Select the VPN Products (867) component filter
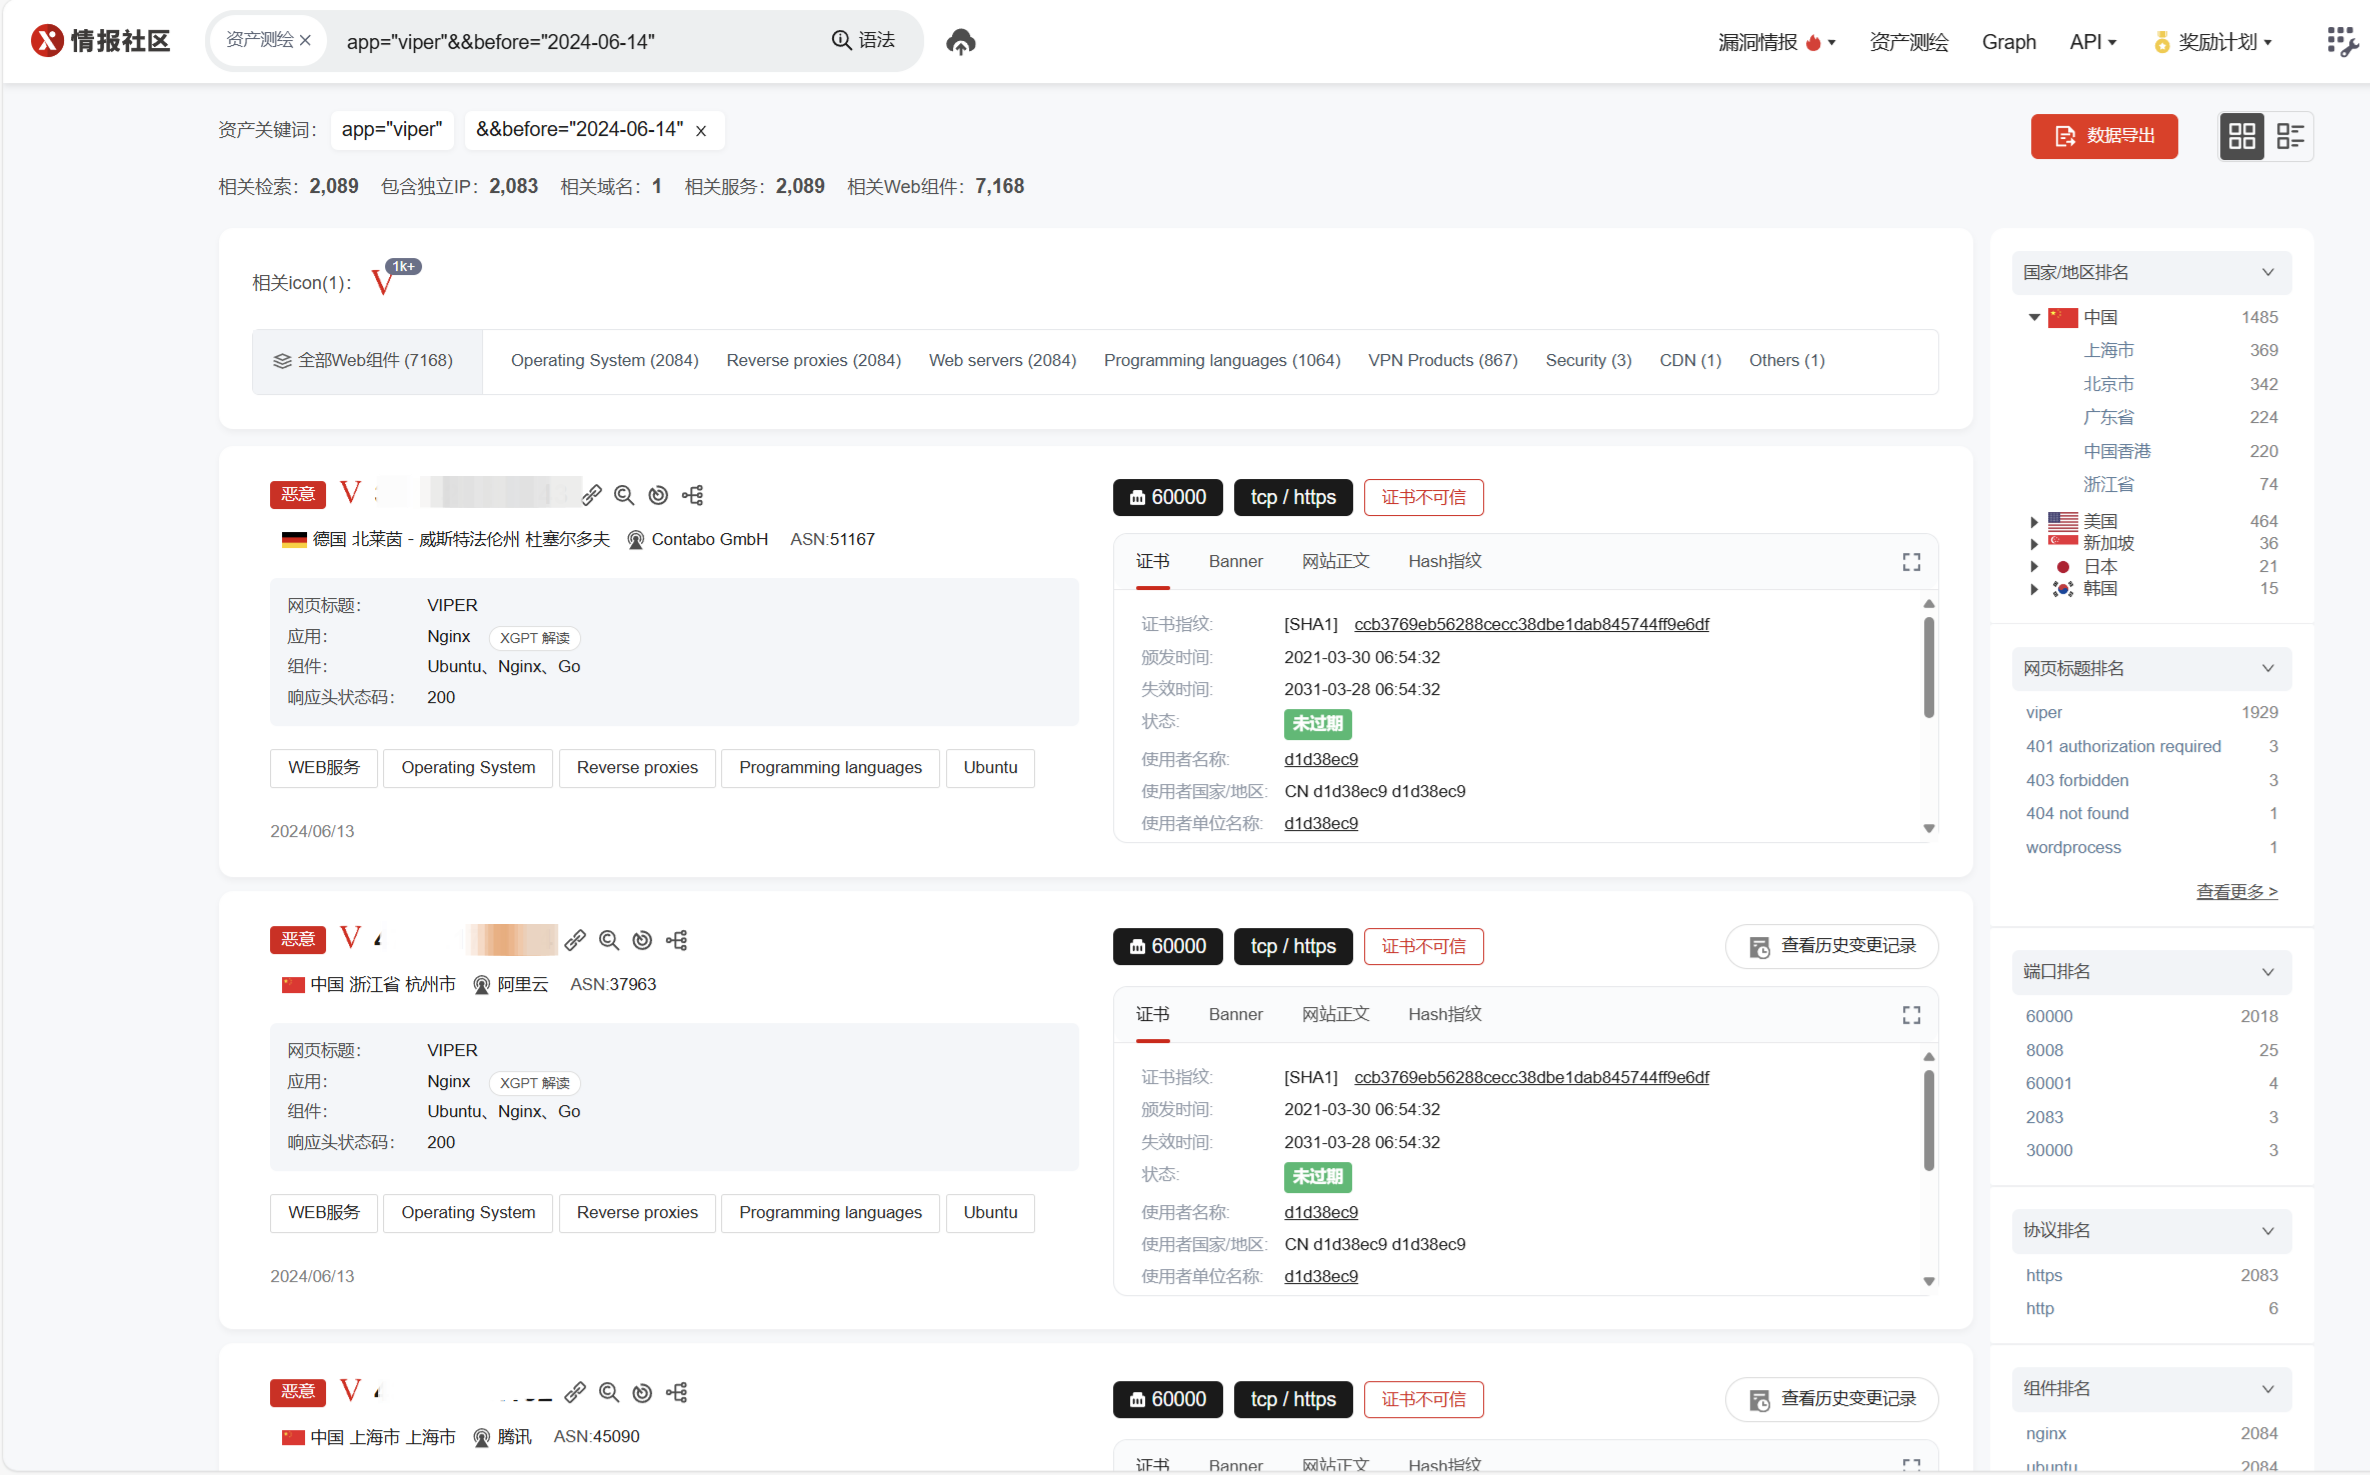This screenshot has height=1475, width=2370. 1442,361
